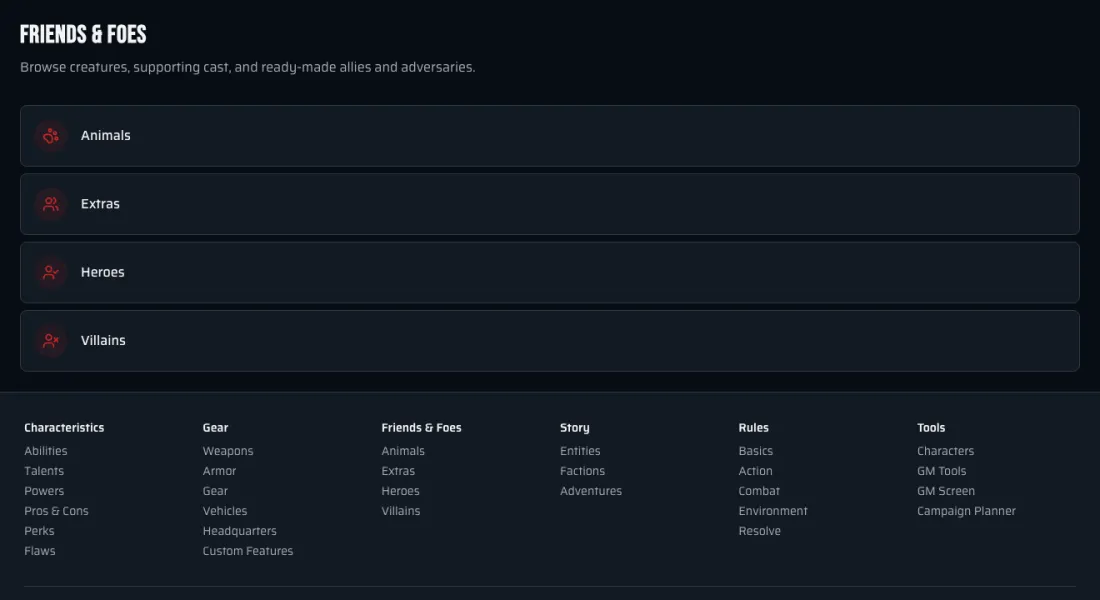The width and height of the screenshot is (1100, 600).
Task: Open Campaign Planner footer link
Action: 966,511
